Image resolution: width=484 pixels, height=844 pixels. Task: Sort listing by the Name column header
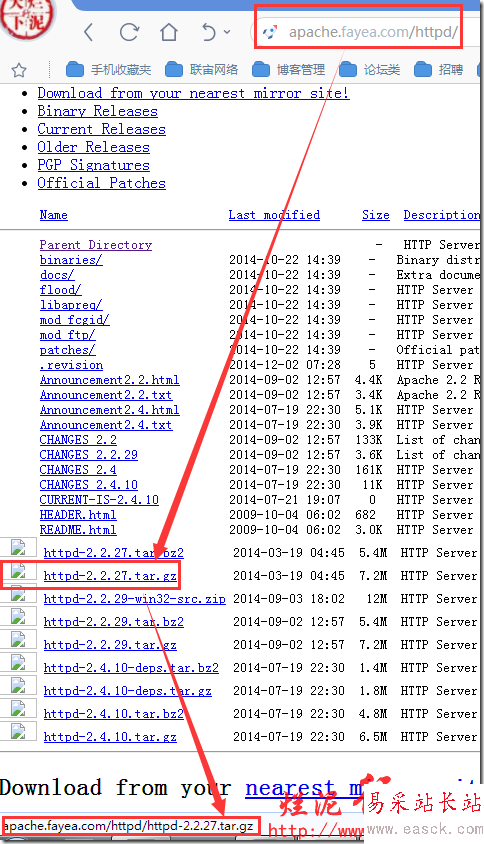pyautogui.click(x=53, y=215)
